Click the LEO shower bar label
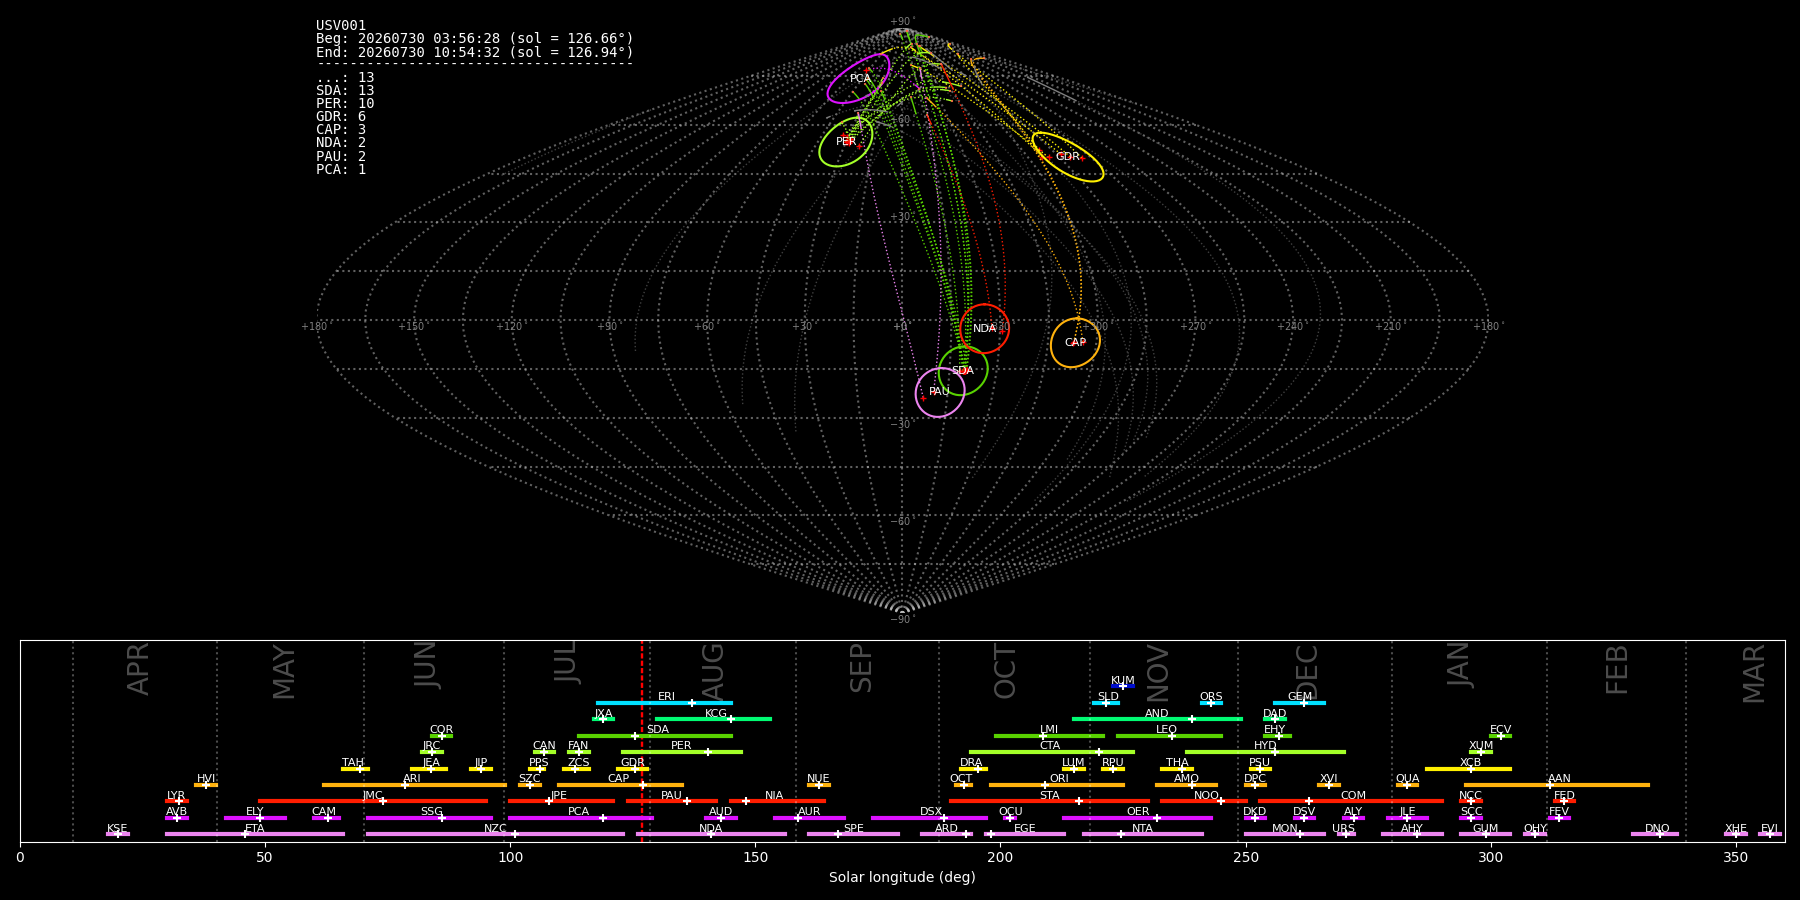This screenshot has width=1800, height=900. [x=1167, y=730]
